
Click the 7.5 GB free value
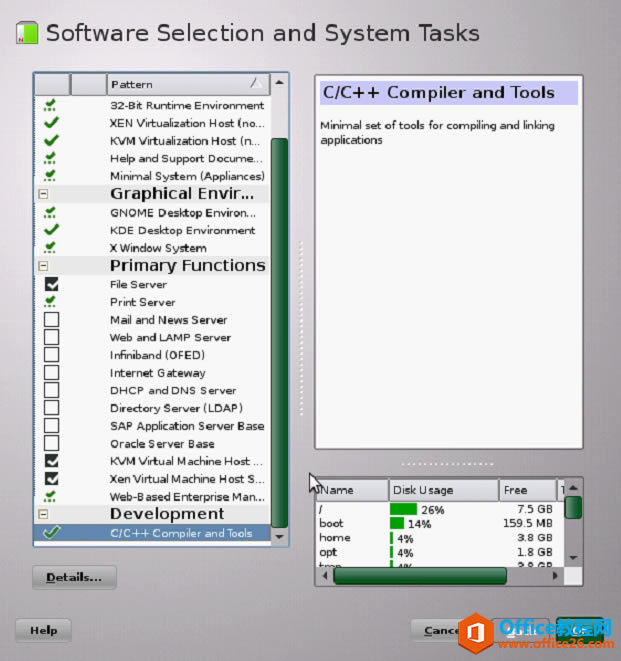(x=535, y=509)
